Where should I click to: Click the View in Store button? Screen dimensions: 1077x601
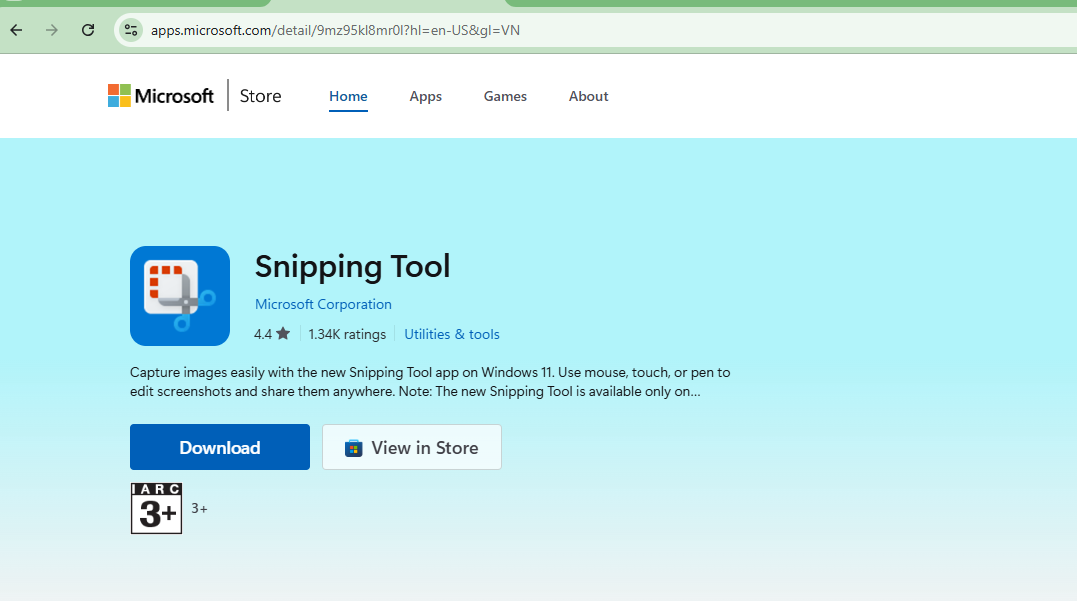point(412,447)
